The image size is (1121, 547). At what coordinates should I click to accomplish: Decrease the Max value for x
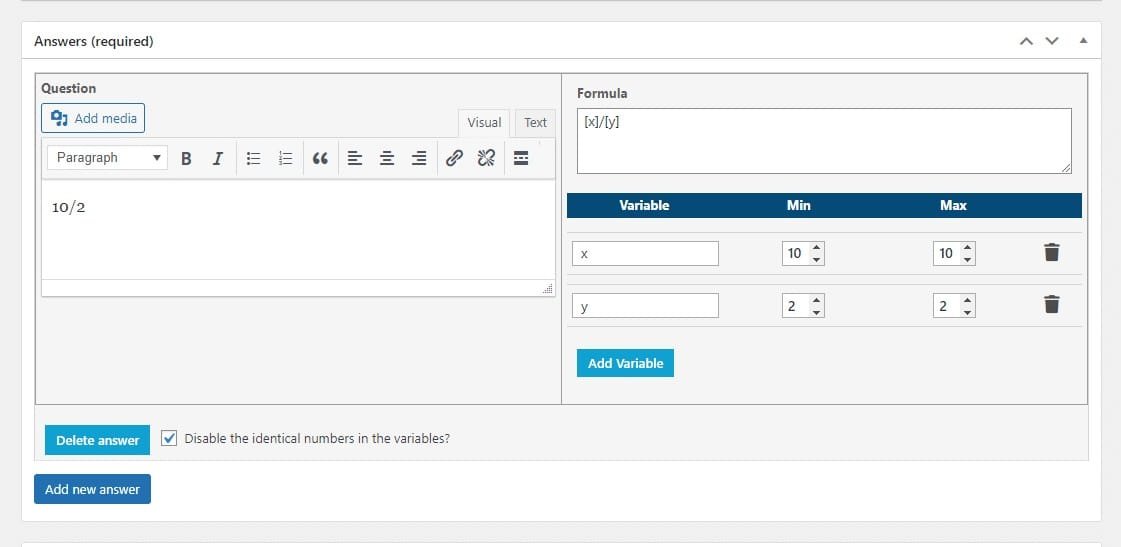click(967, 259)
